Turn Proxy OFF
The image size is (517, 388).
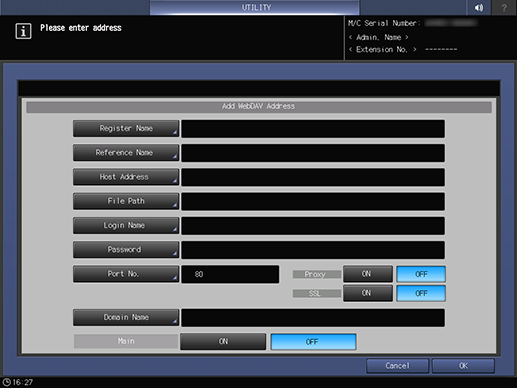[x=421, y=274]
